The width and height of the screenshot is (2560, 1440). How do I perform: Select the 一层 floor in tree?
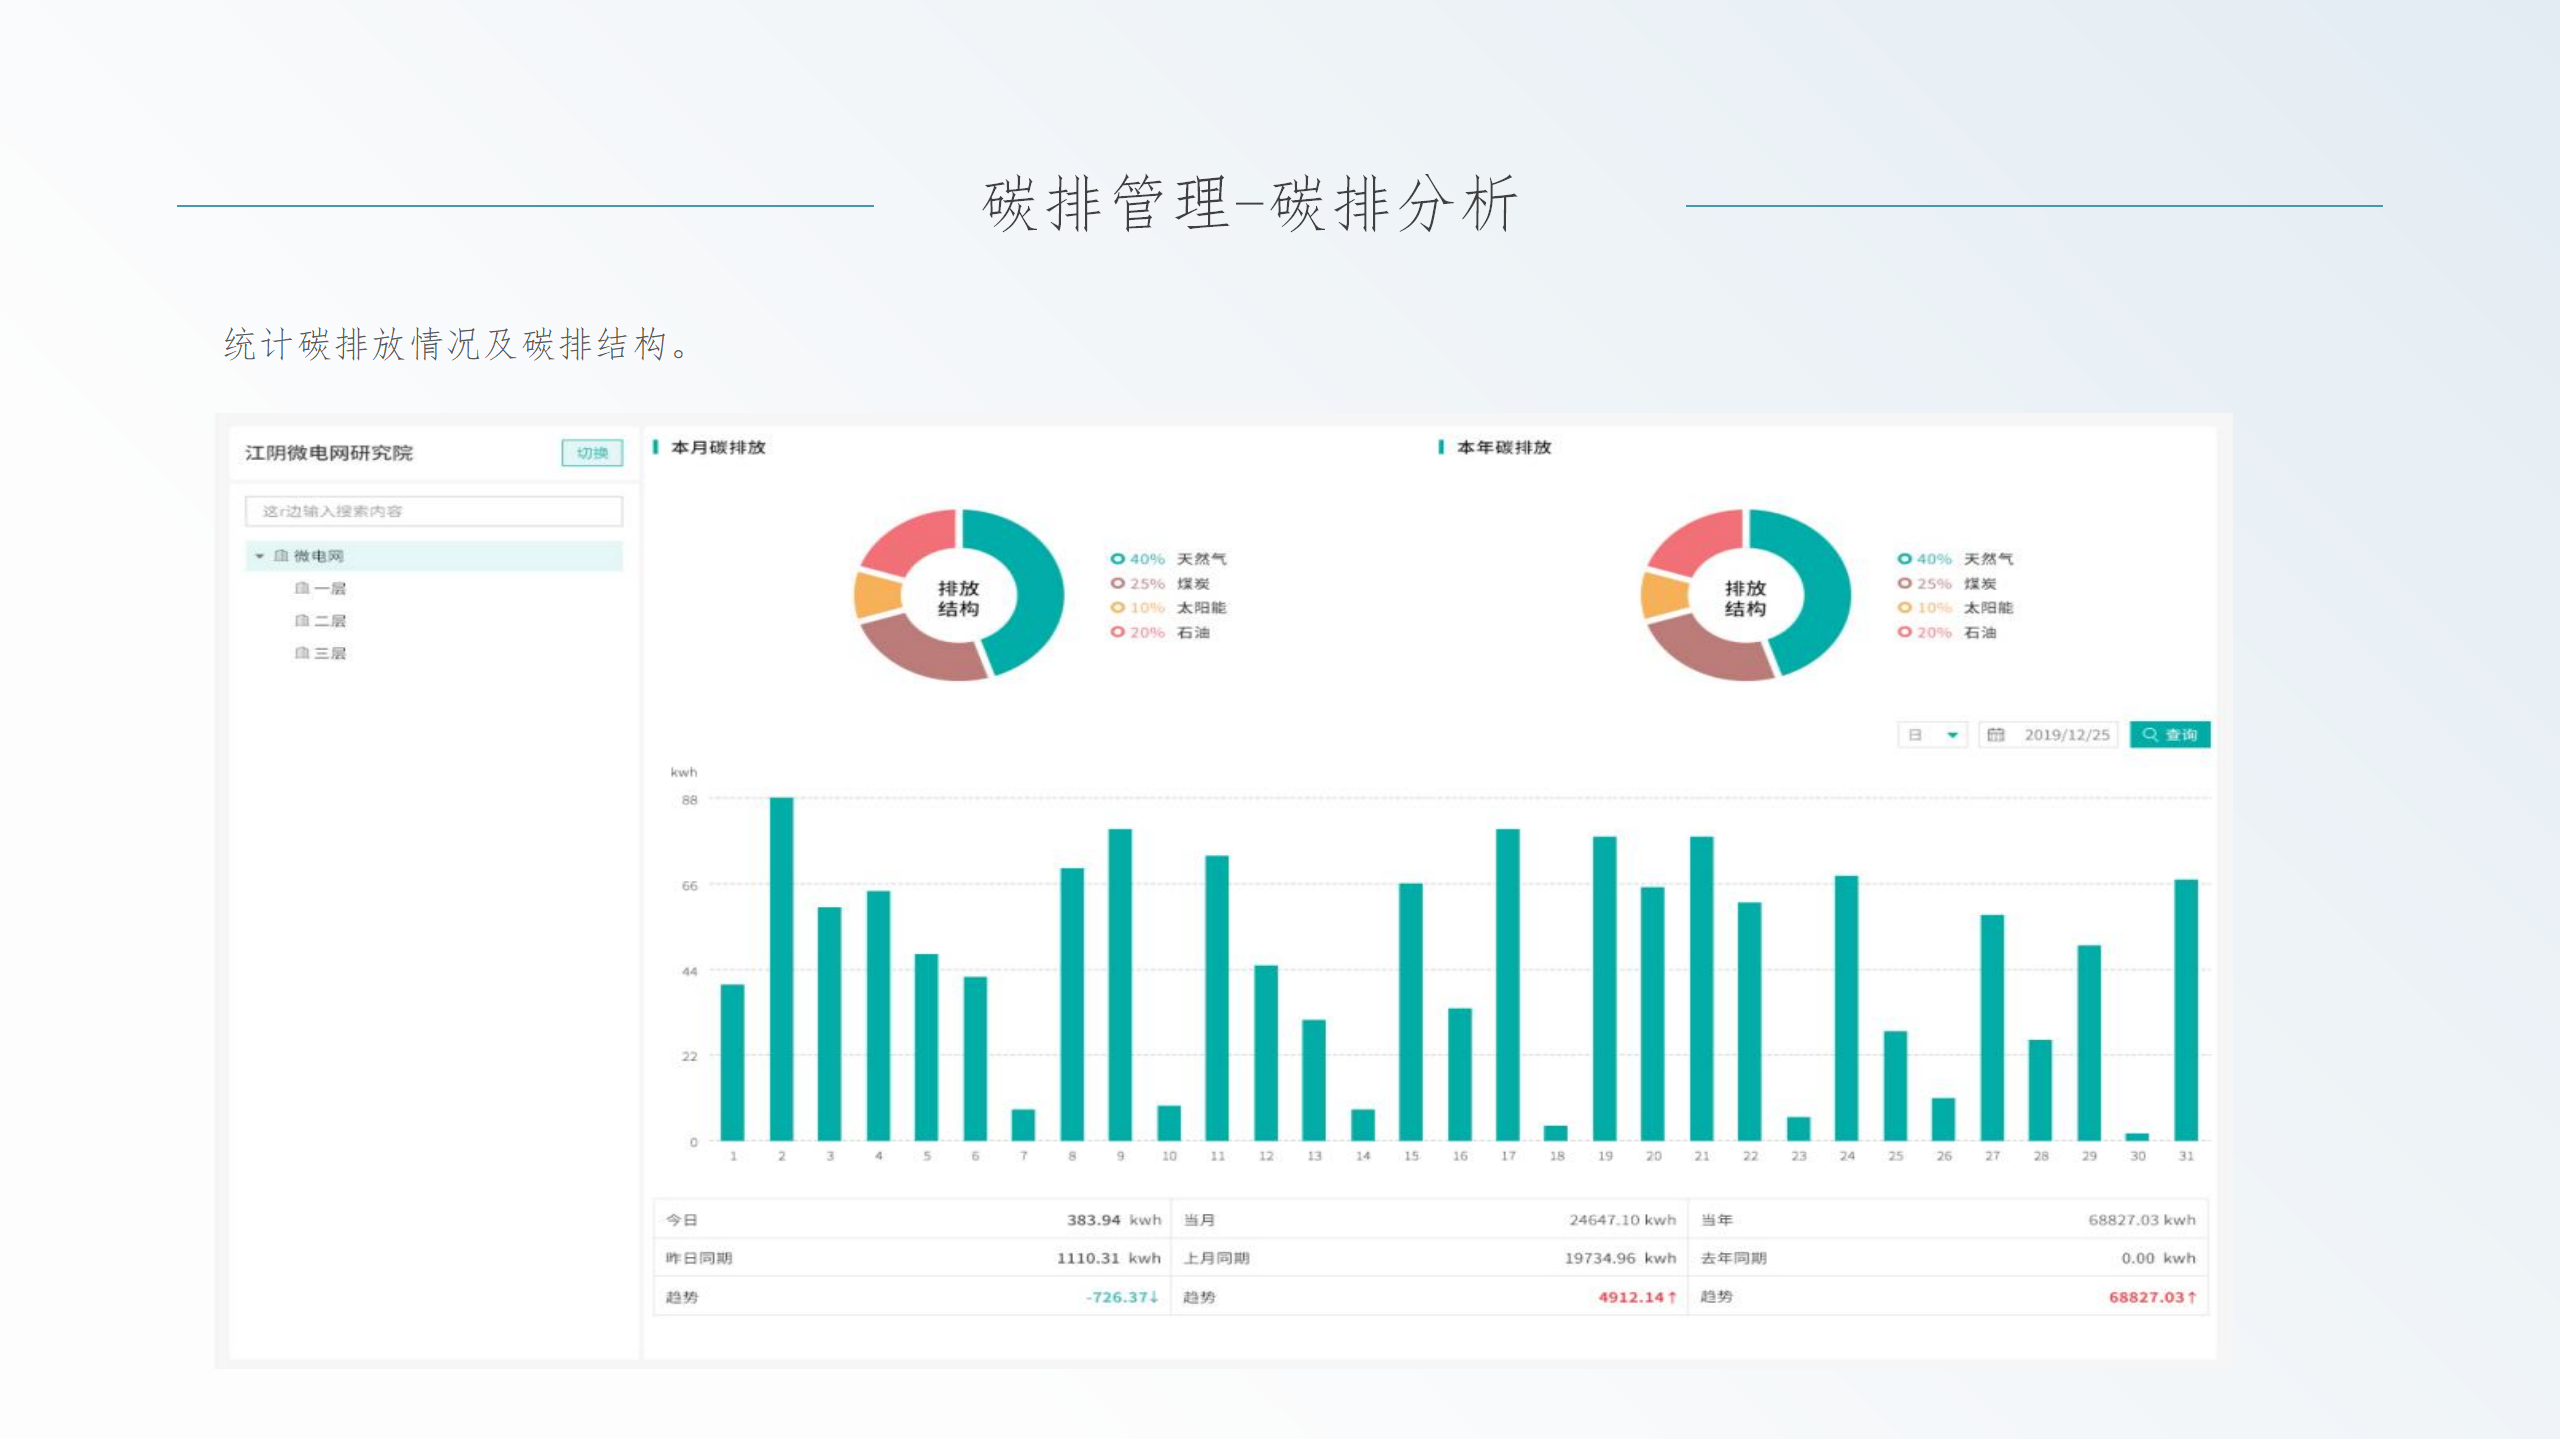click(x=330, y=588)
